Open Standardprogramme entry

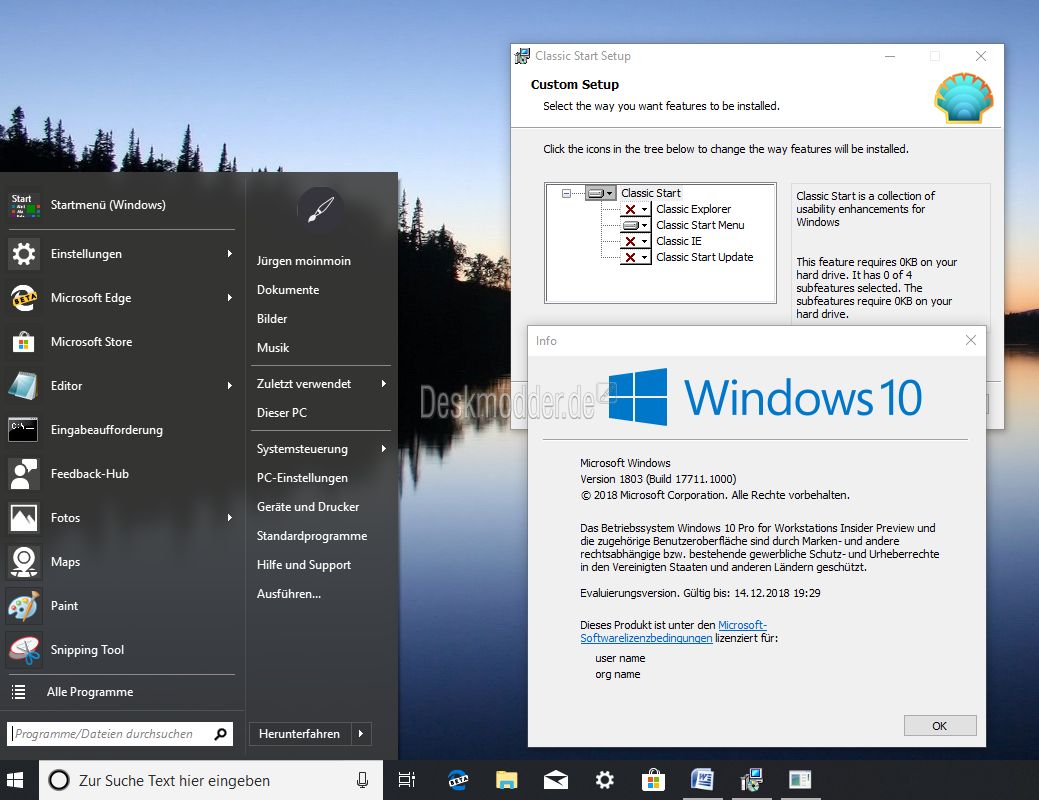point(311,536)
